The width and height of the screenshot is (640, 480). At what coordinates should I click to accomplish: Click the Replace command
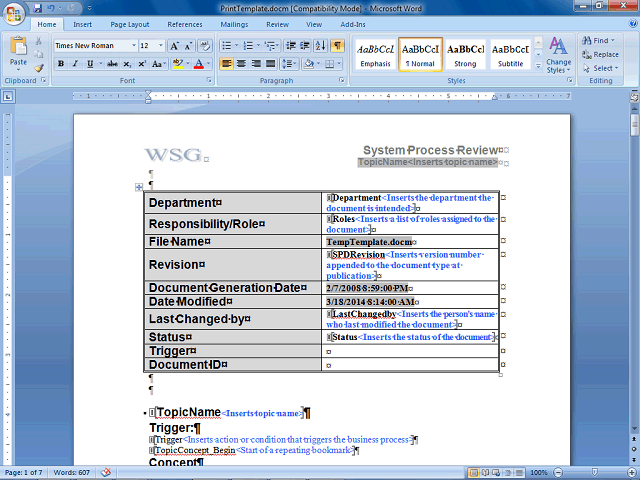600,55
